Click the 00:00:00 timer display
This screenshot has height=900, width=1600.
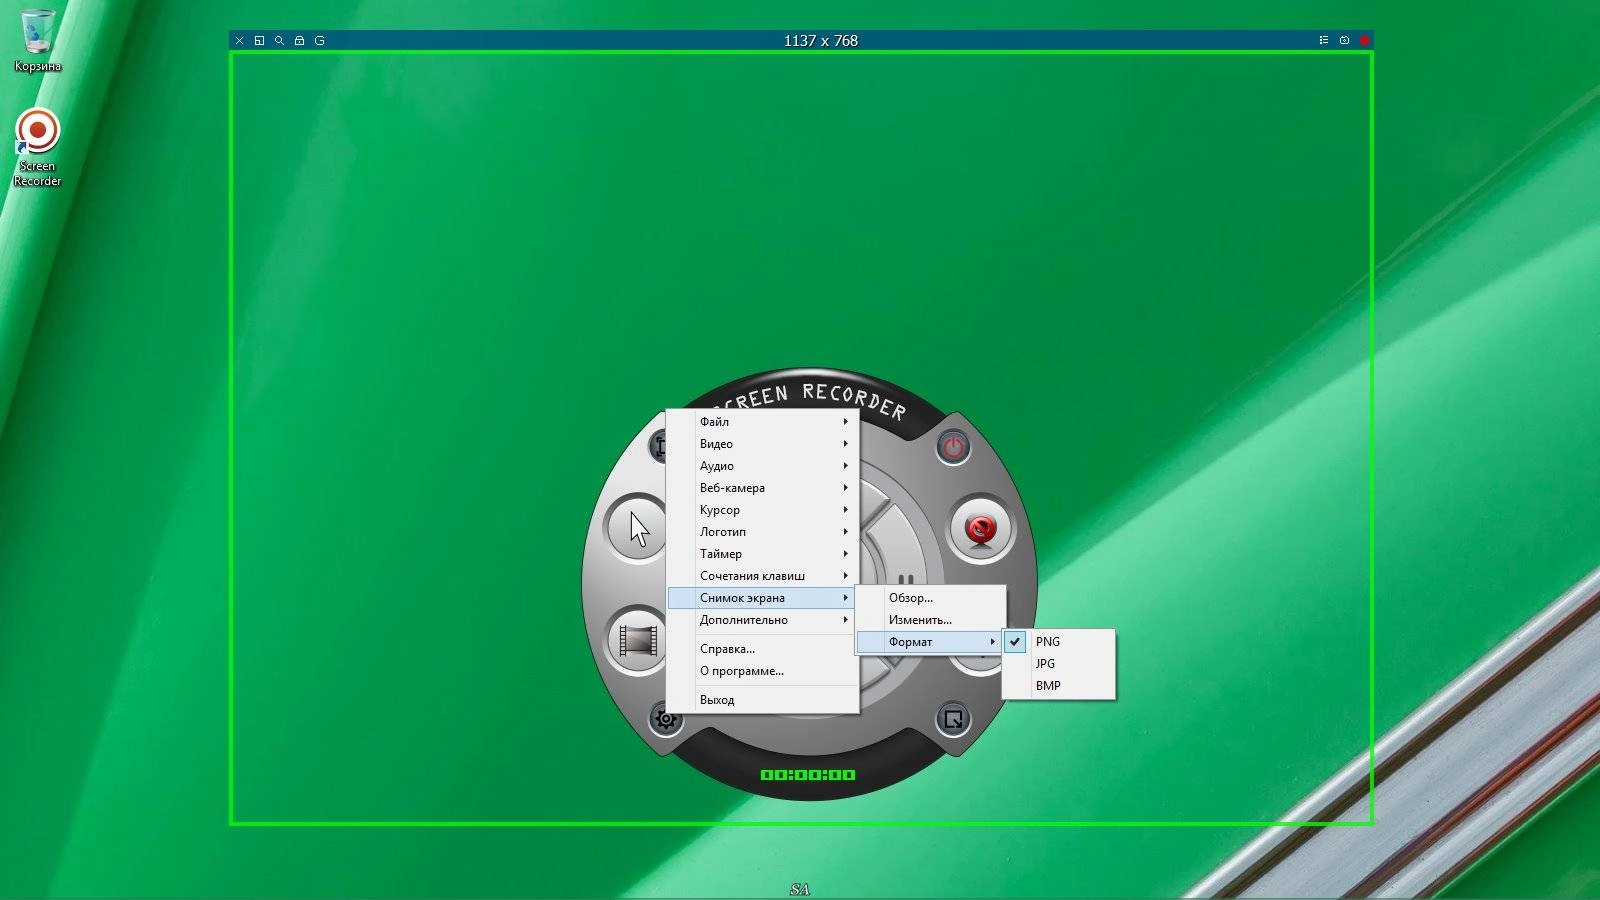pyautogui.click(x=808, y=775)
